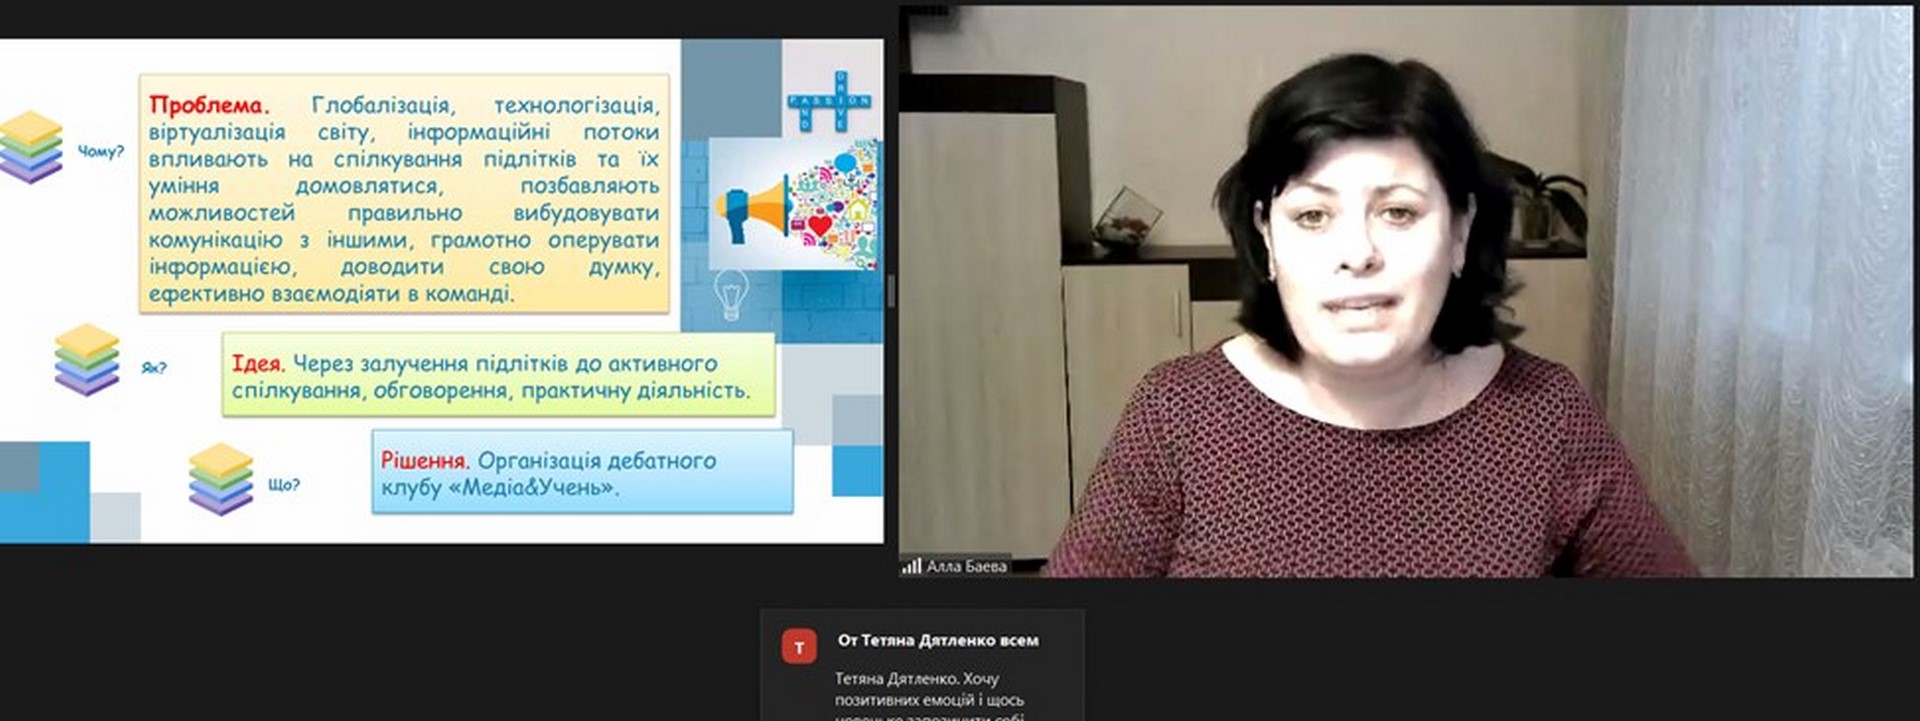The height and width of the screenshot is (721, 1920).
Task: Click the divider handle between slide and video
Action: (891, 291)
